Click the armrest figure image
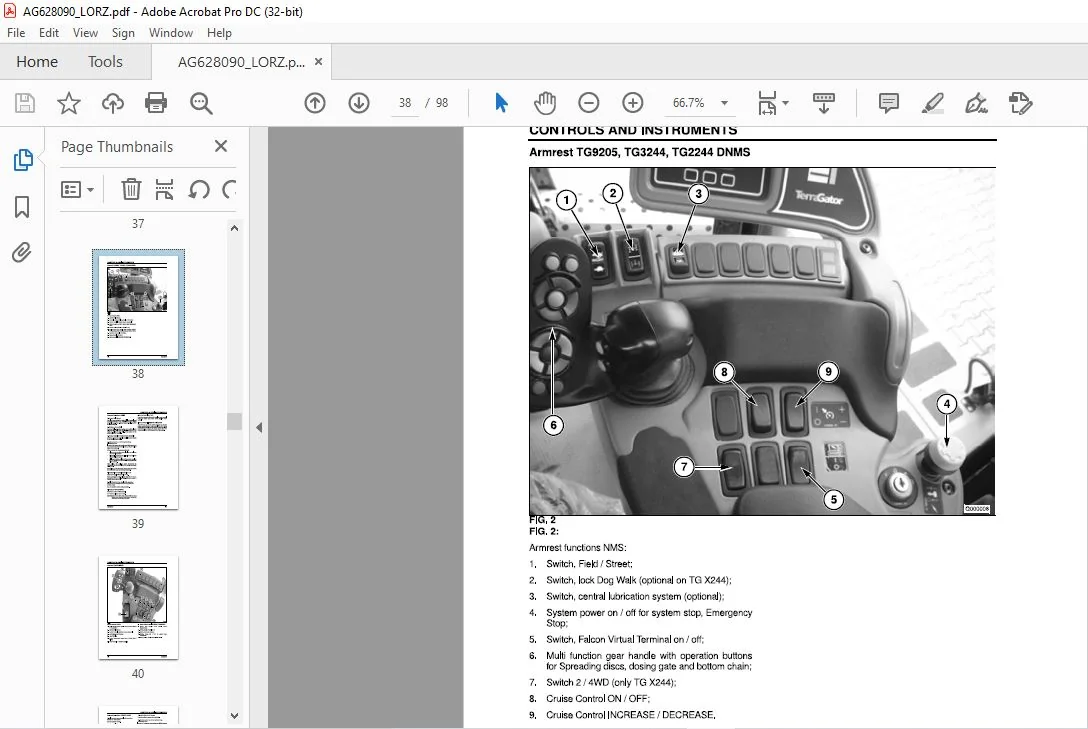Screen dimensions: 1088x729 pos(762,341)
